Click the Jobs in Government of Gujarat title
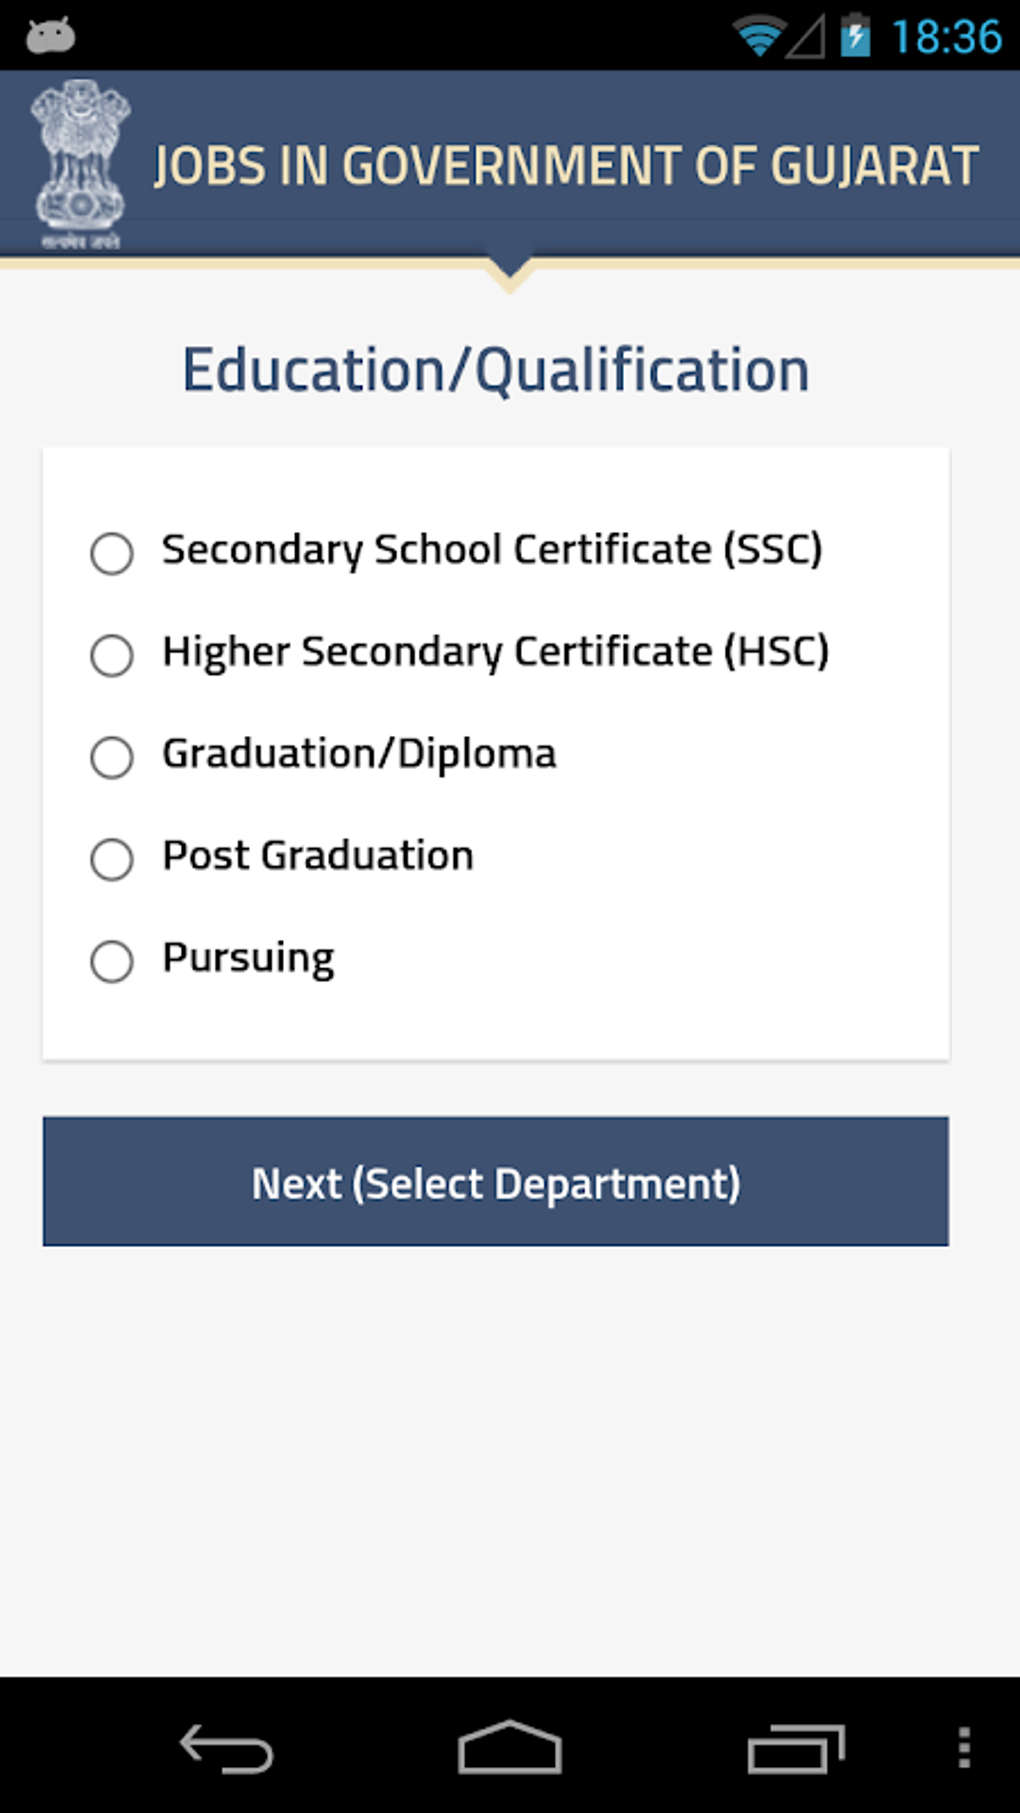This screenshot has height=1813, width=1020. [x=566, y=166]
